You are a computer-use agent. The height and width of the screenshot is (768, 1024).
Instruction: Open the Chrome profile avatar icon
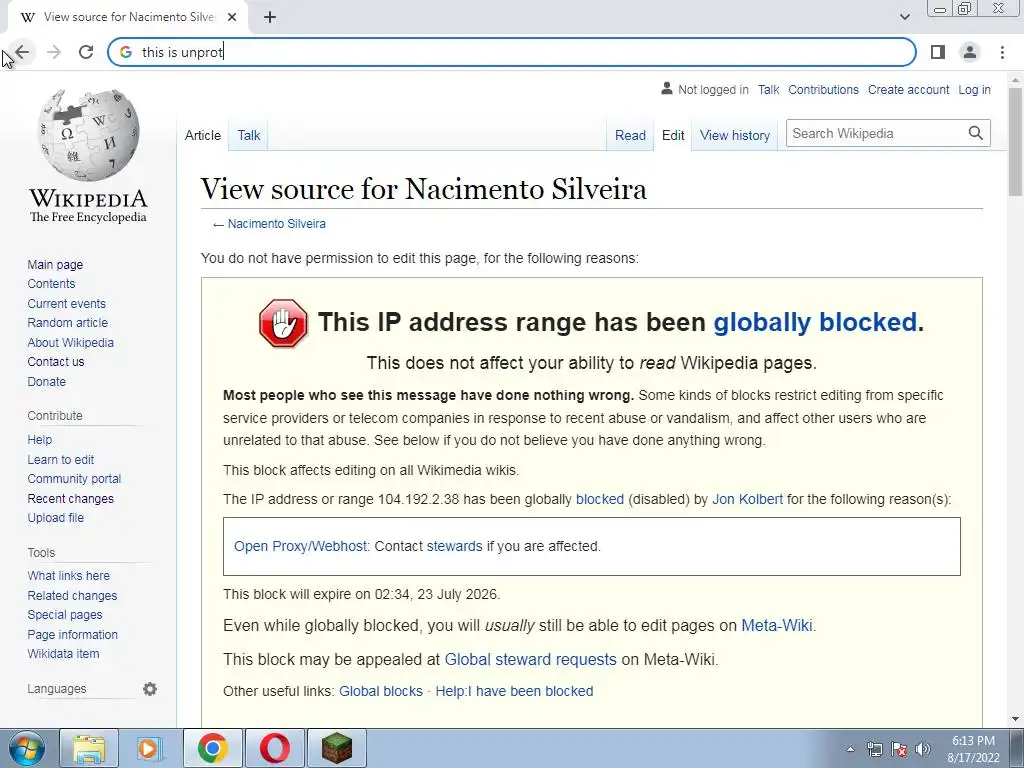point(970,52)
